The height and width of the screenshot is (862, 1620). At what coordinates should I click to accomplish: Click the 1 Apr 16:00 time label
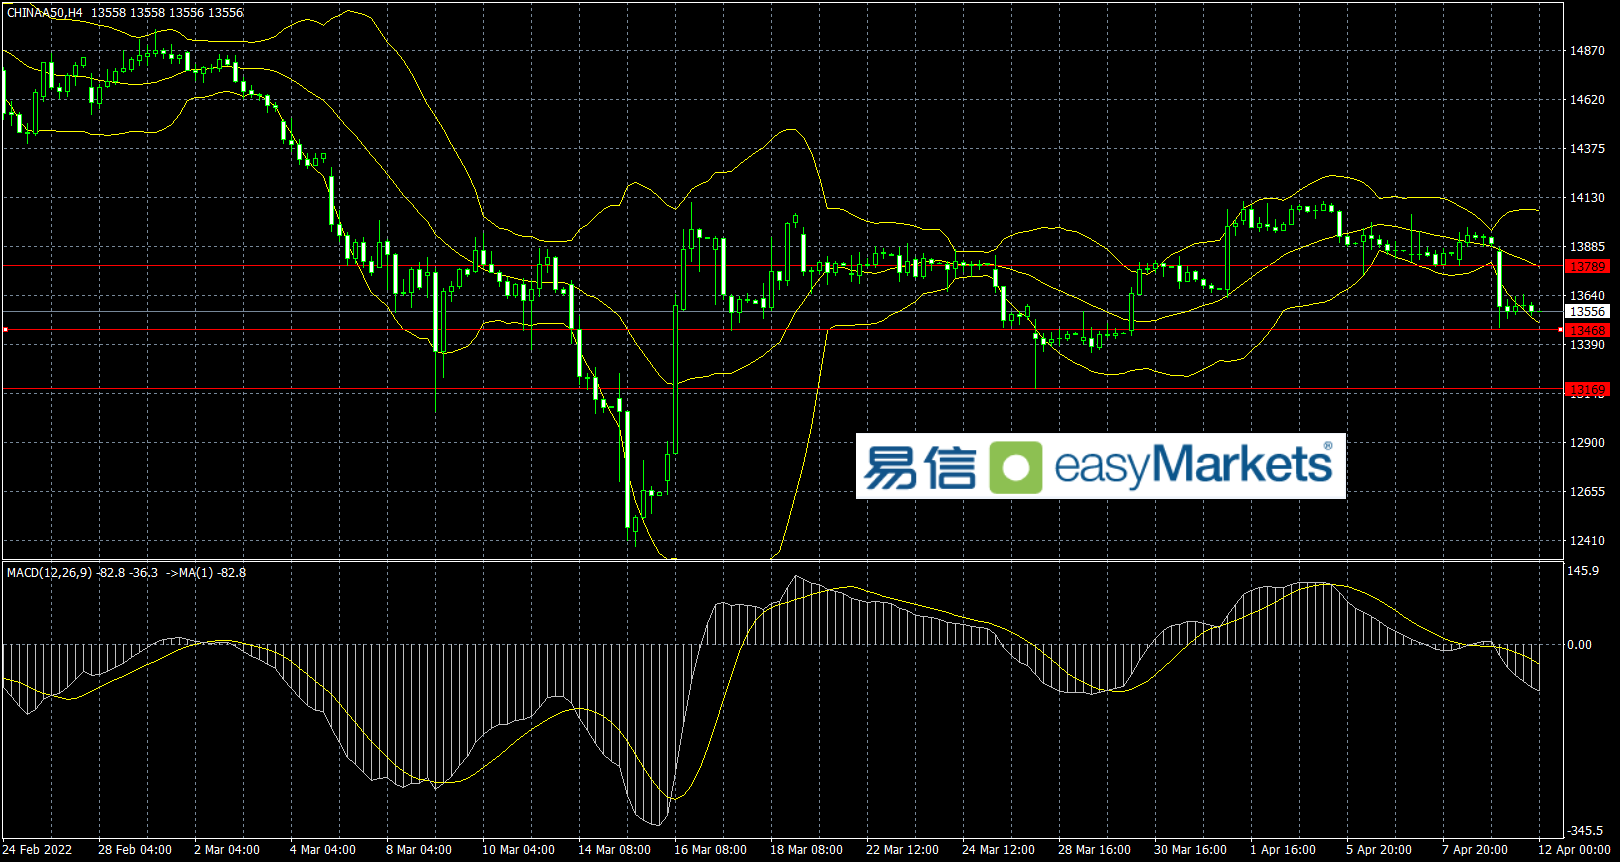[x=1283, y=850]
